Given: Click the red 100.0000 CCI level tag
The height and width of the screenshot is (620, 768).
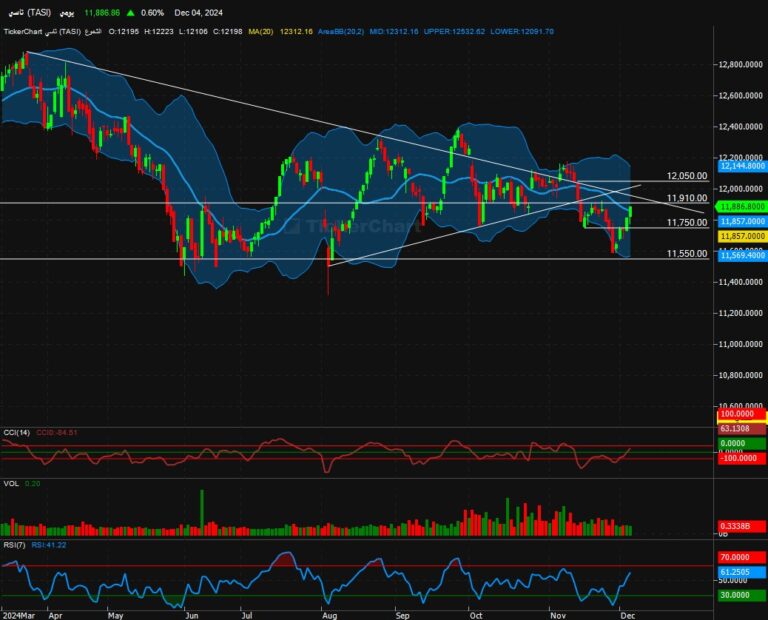Looking at the screenshot, I should [741, 414].
